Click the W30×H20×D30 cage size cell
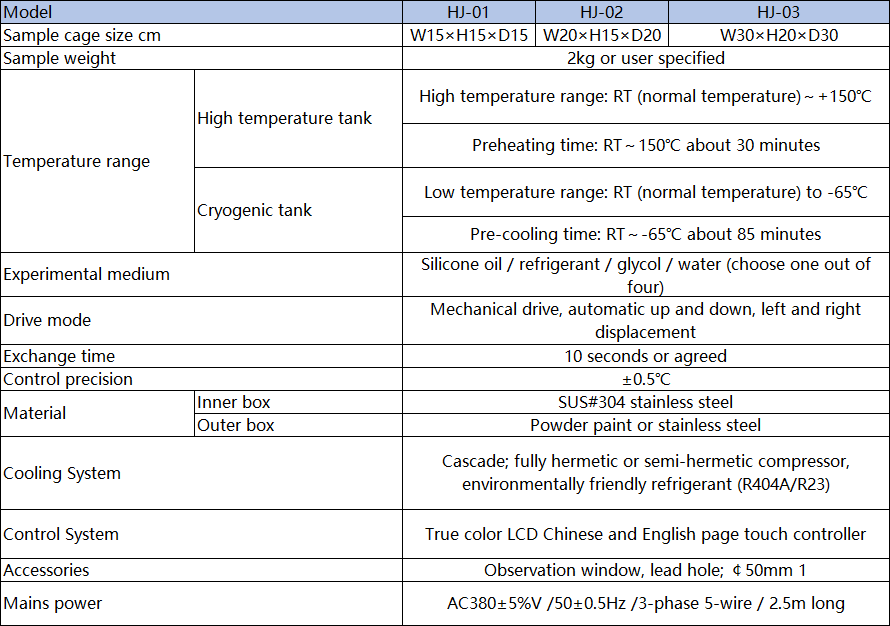Screen dimensions: 890x626 [778, 35]
